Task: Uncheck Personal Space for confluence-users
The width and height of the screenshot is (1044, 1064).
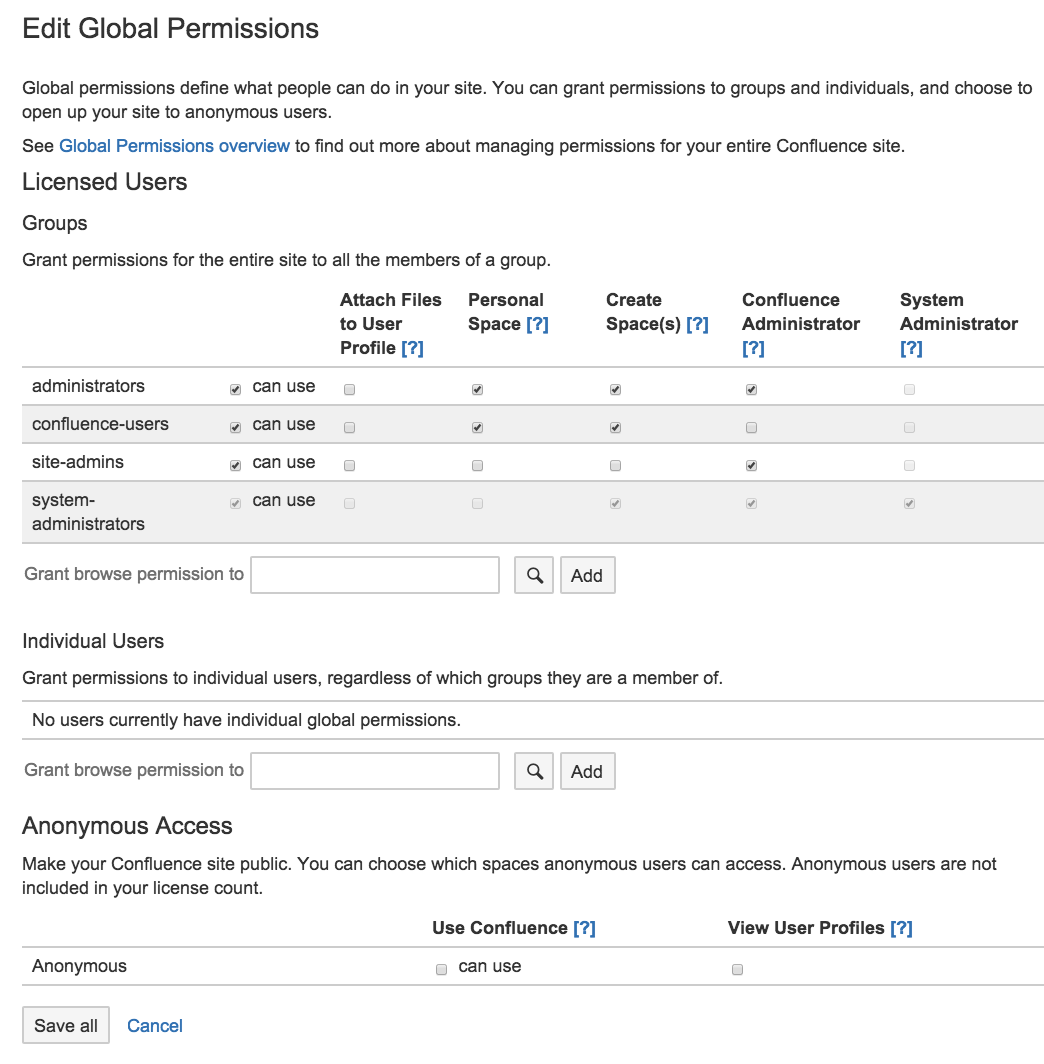Action: tap(478, 428)
